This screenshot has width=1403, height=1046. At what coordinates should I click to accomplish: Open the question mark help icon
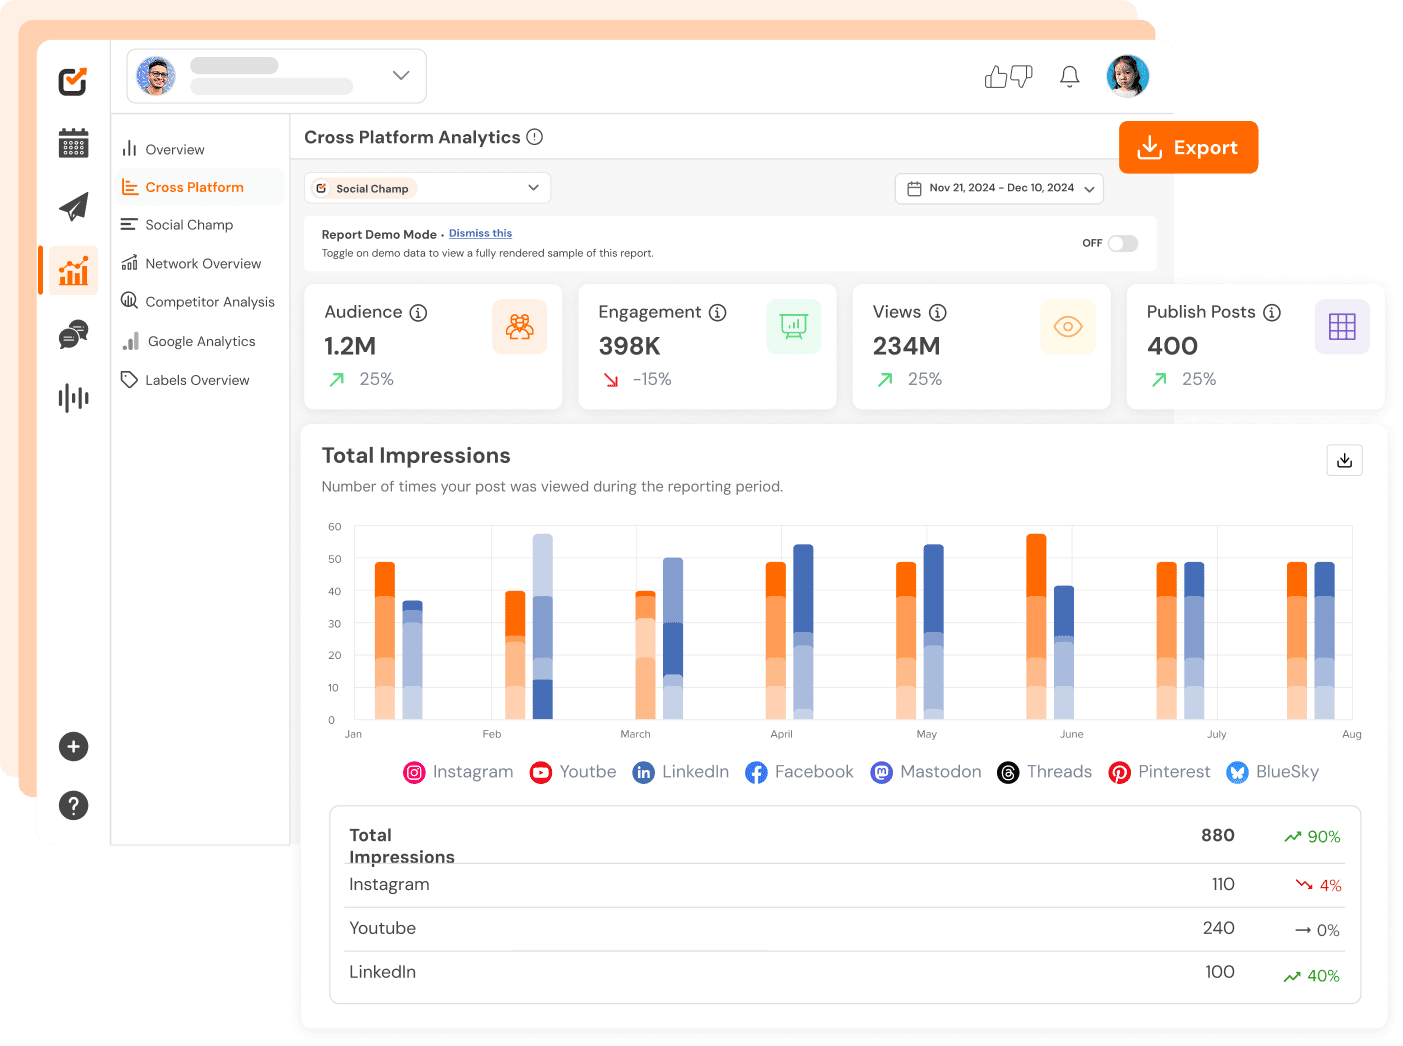pos(73,805)
